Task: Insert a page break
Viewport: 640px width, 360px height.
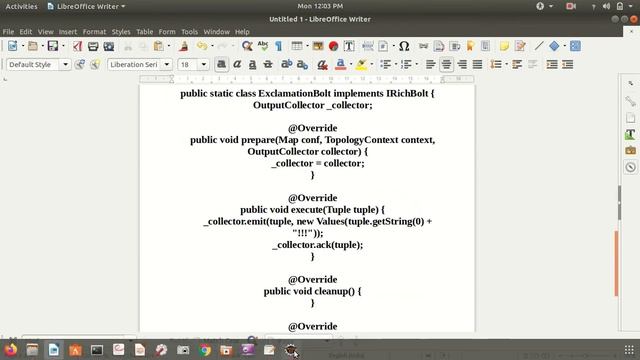Action: (368, 46)
